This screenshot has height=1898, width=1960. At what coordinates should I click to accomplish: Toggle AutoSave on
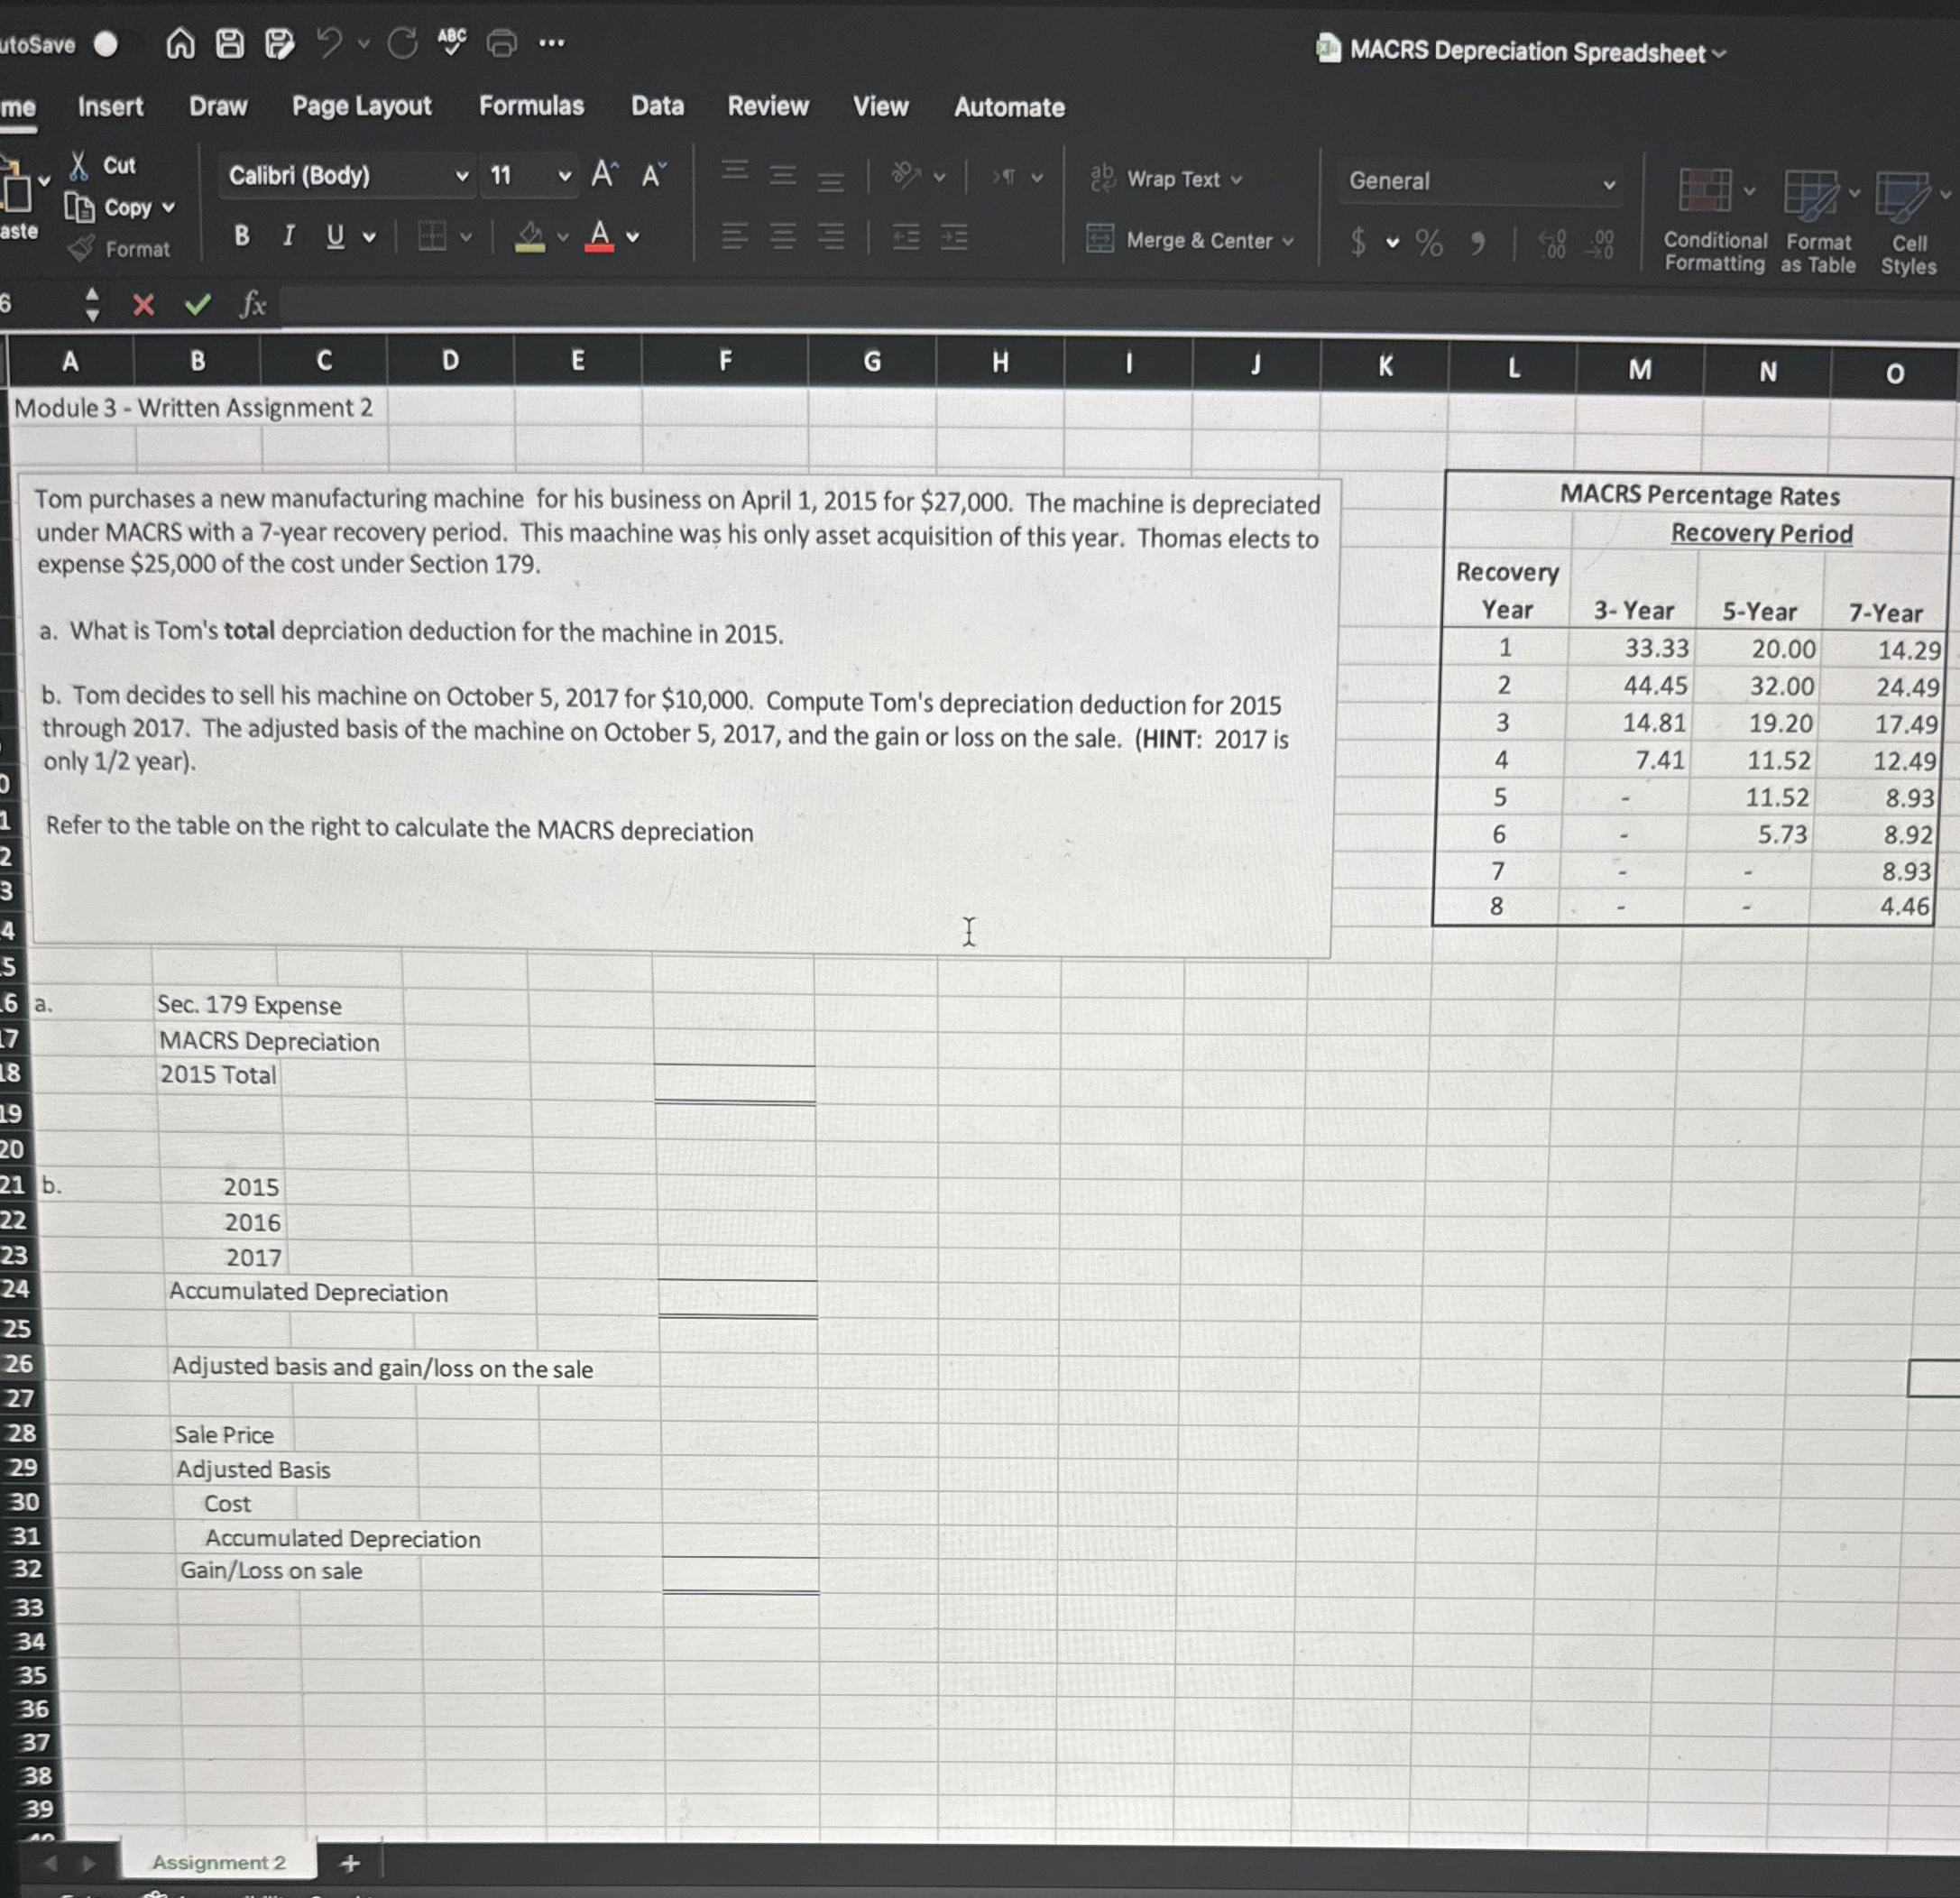106,42
